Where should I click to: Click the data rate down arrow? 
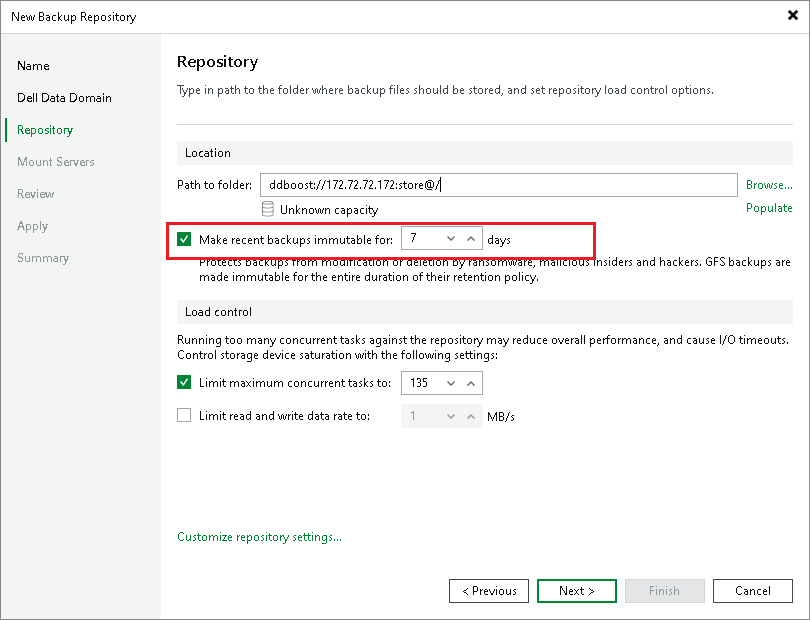point(451,416)
